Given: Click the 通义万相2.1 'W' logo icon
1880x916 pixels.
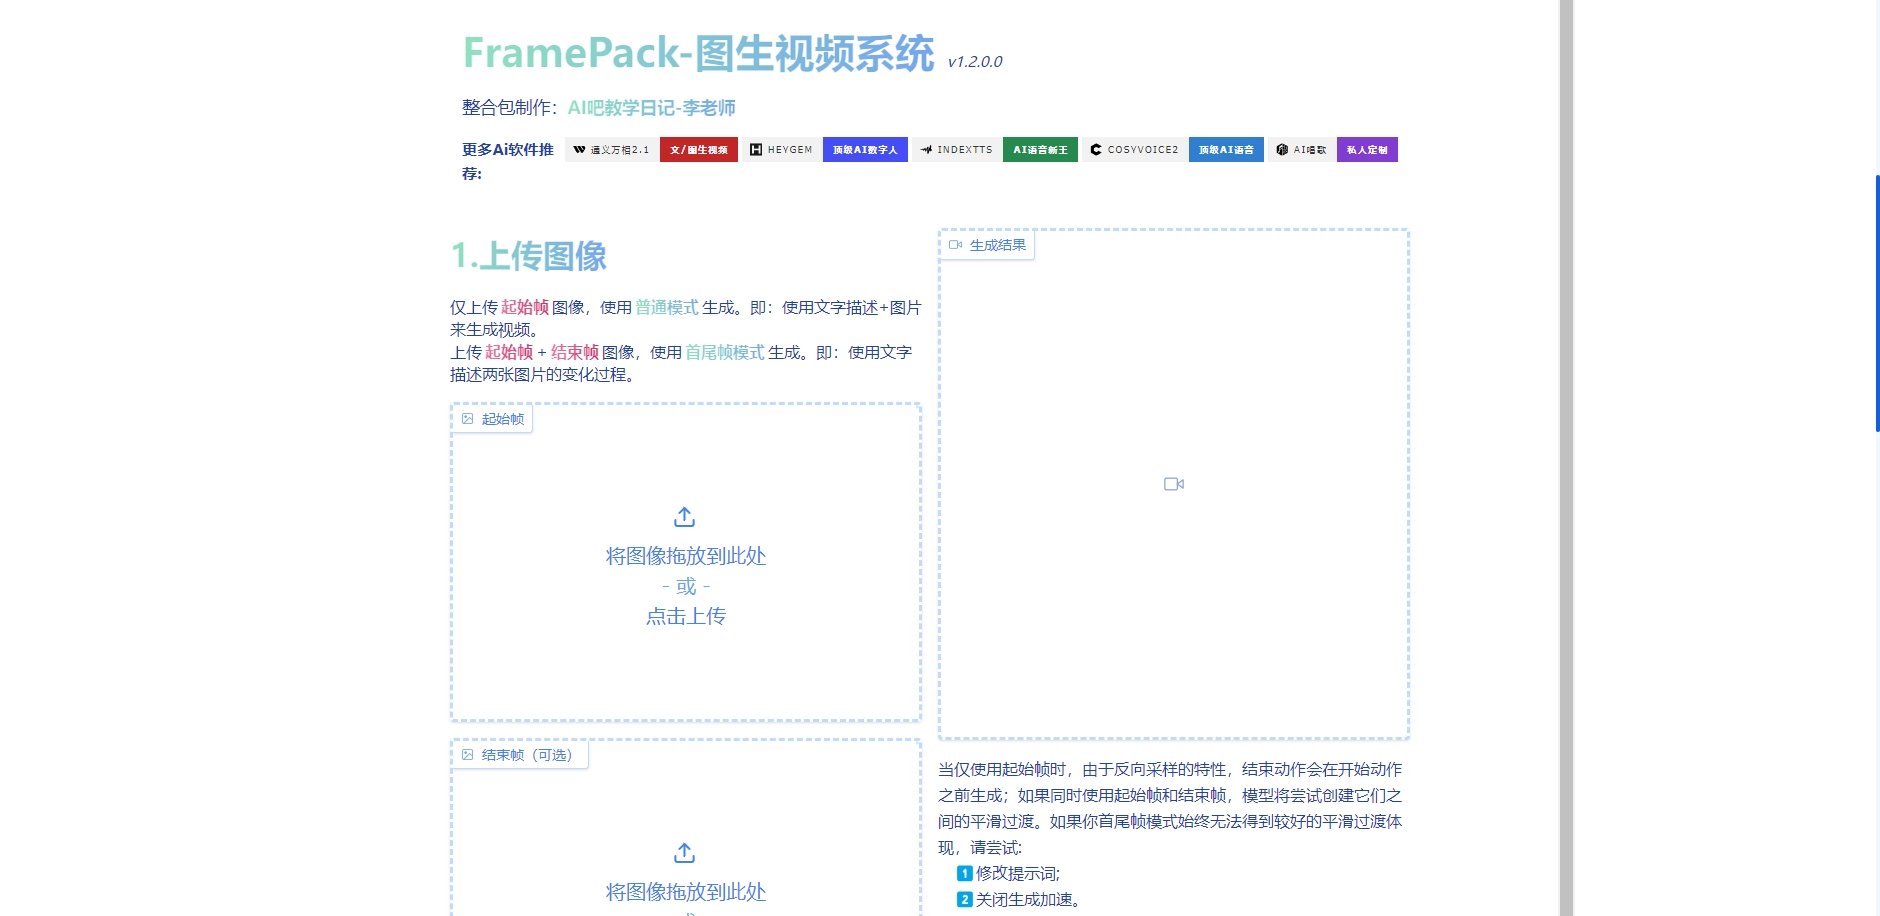Looking at the screenshot, I should click(x=578, y=149).
